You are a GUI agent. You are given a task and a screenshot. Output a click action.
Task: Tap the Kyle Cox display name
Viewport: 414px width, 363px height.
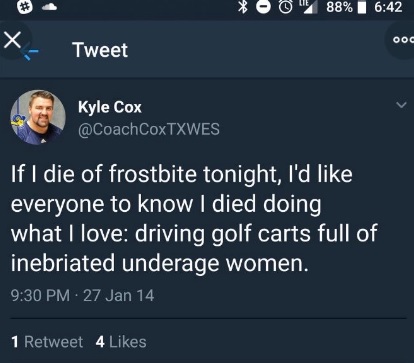pyautogui.click(x=110, y=107)
